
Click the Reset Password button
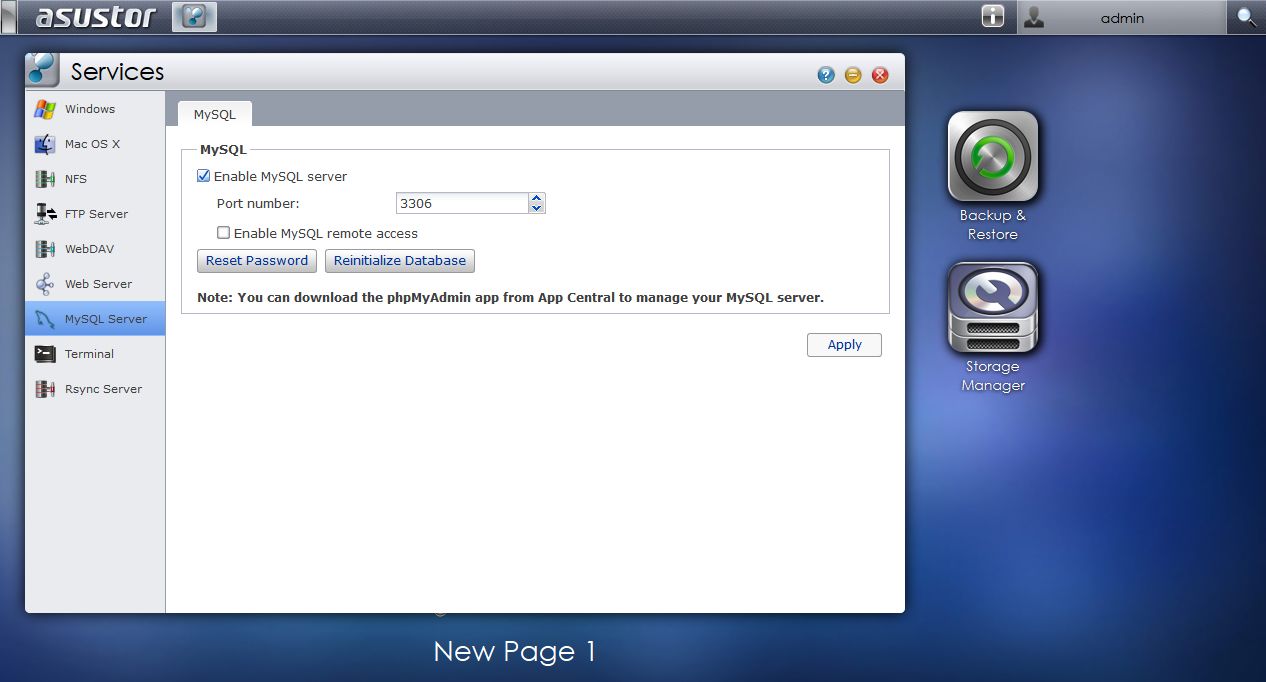tap(257, 261)
